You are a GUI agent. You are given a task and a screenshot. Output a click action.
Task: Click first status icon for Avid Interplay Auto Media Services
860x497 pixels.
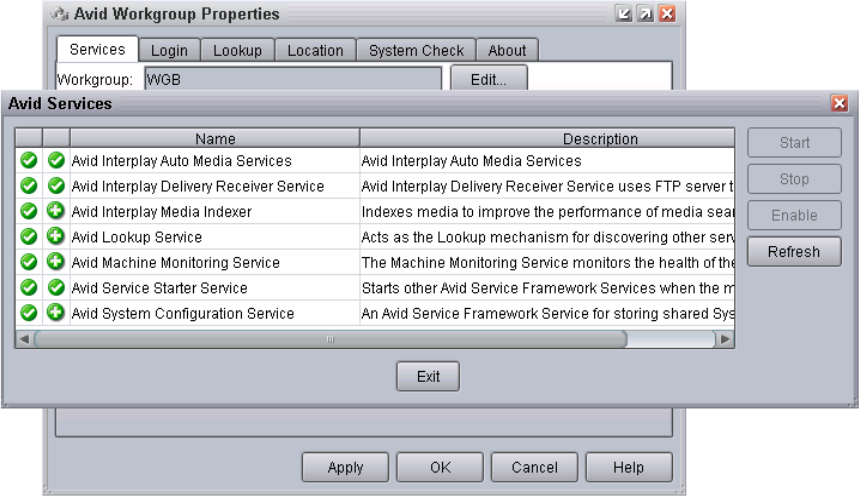(29, 161)
